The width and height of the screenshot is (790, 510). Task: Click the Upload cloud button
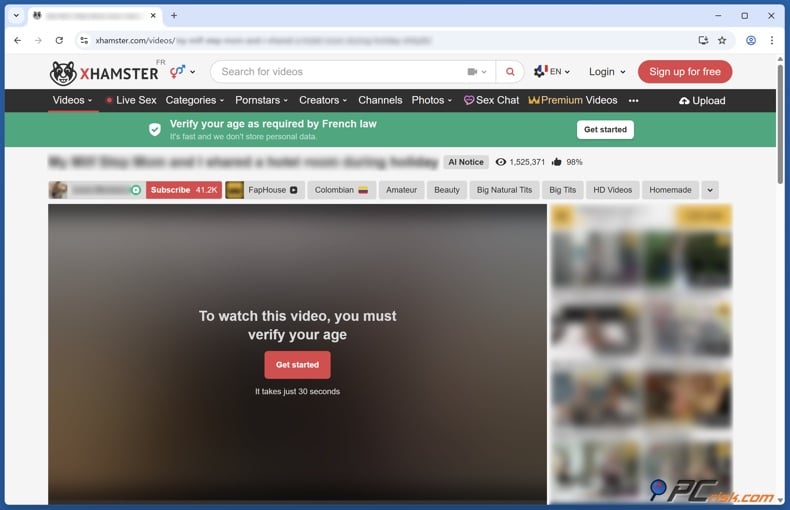702,101
